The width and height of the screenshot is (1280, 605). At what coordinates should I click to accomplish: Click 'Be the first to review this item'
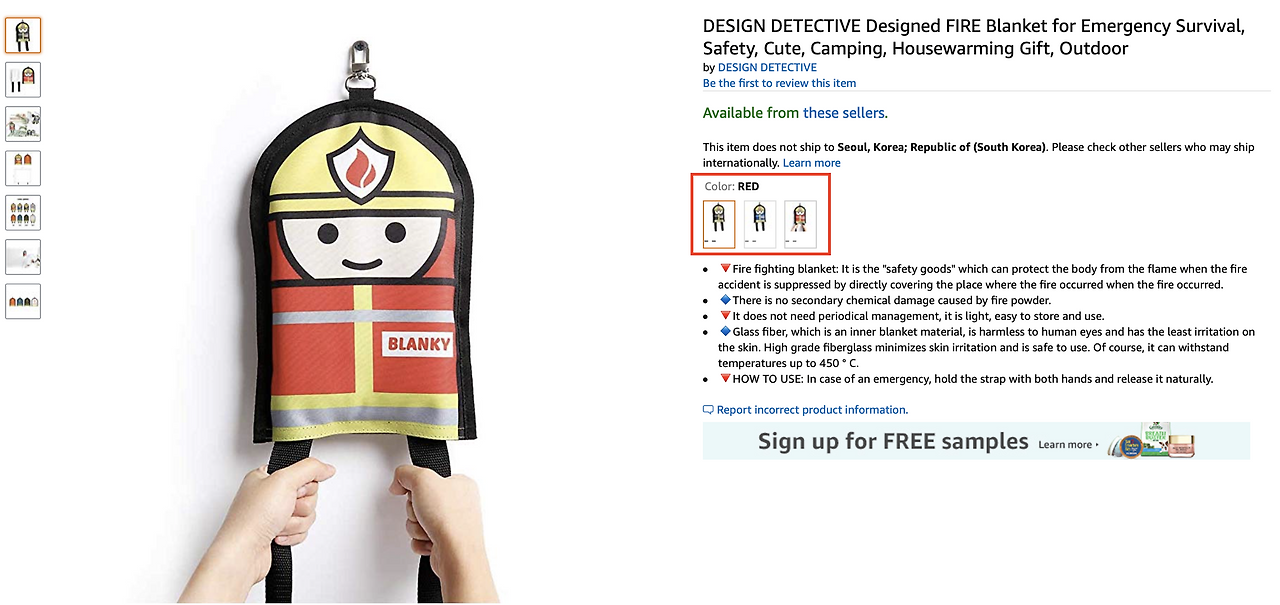[x=779, y=83]
